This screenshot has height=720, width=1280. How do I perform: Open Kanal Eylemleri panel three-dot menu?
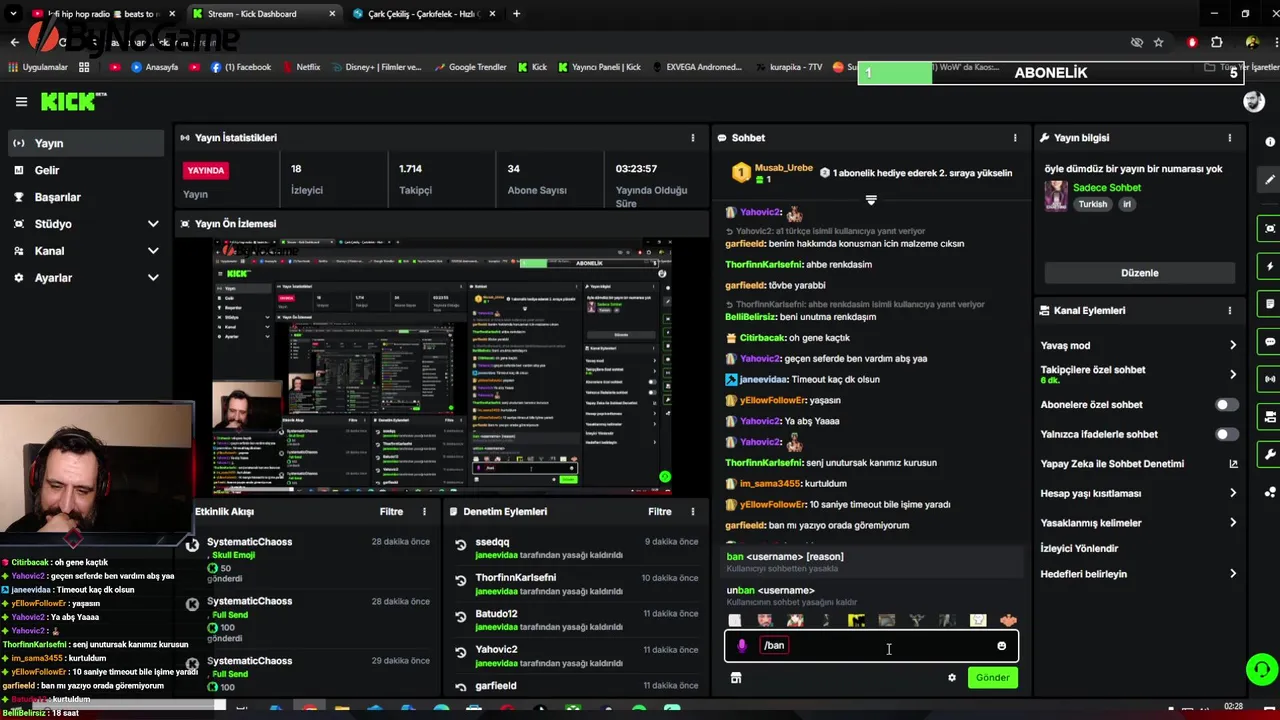(1230, 310)
